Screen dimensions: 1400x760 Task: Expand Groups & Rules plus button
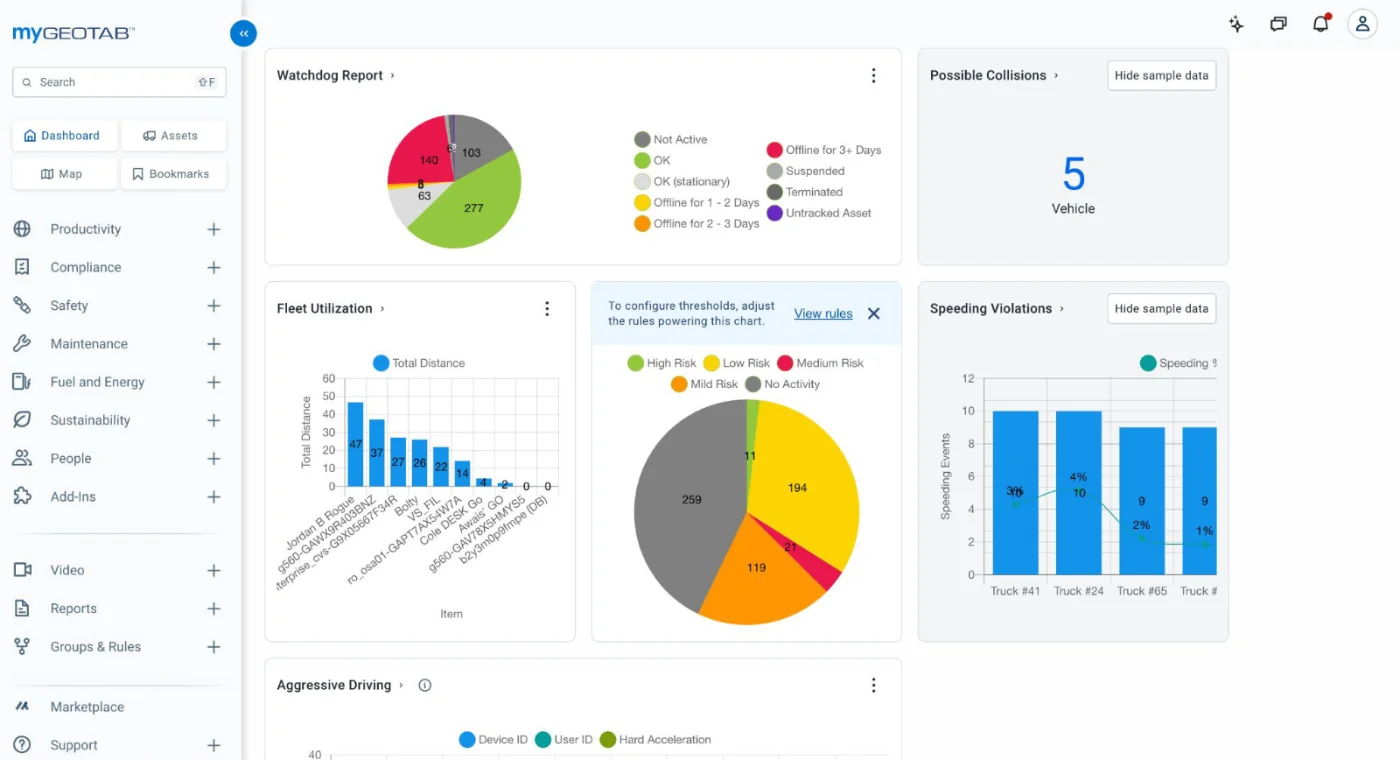tap(213, 647)
